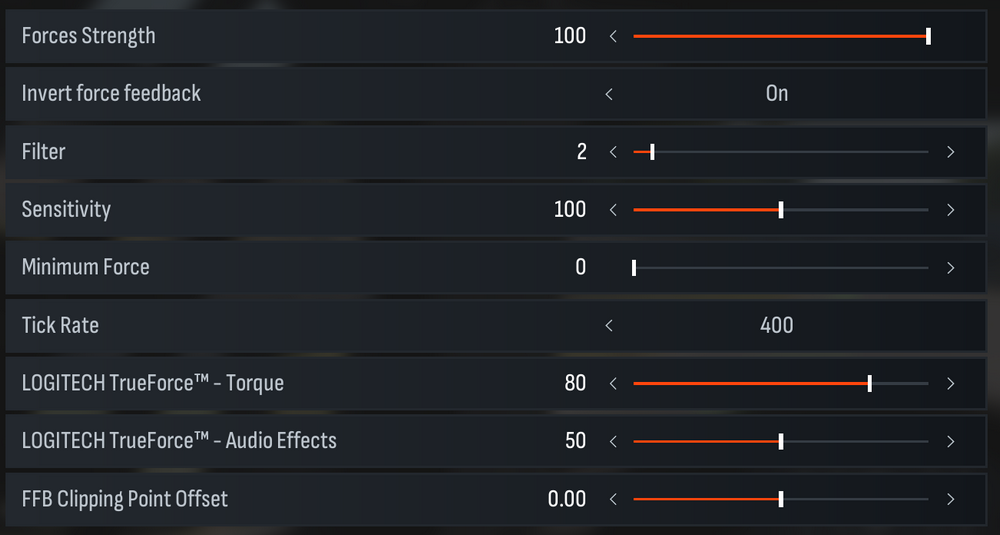The image size is (1000, 535).
Task: Raise Sensitivity with right arrow
Action: (950, 210)
